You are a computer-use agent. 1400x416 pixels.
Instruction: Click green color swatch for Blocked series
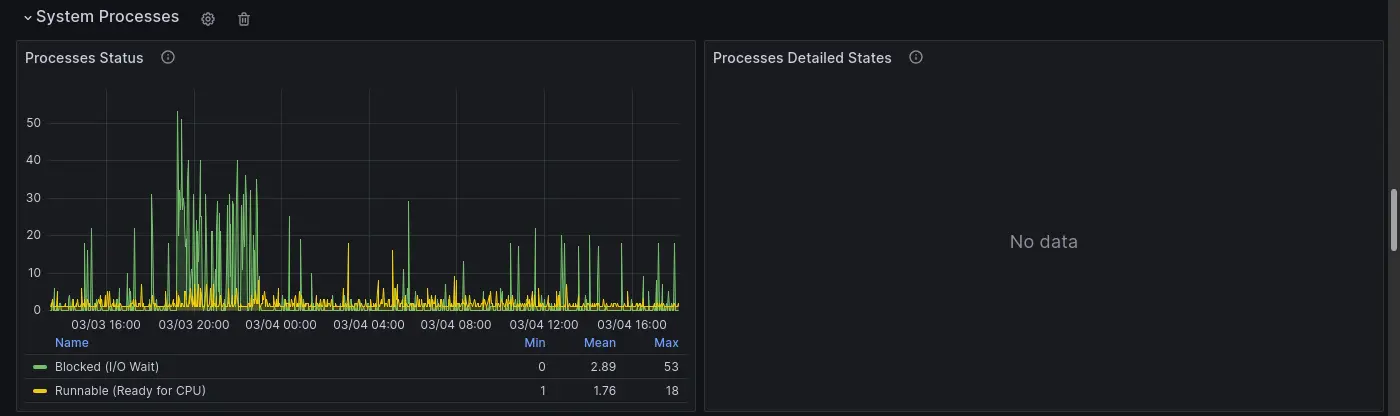pyautogui.click(x=40, y=367)
